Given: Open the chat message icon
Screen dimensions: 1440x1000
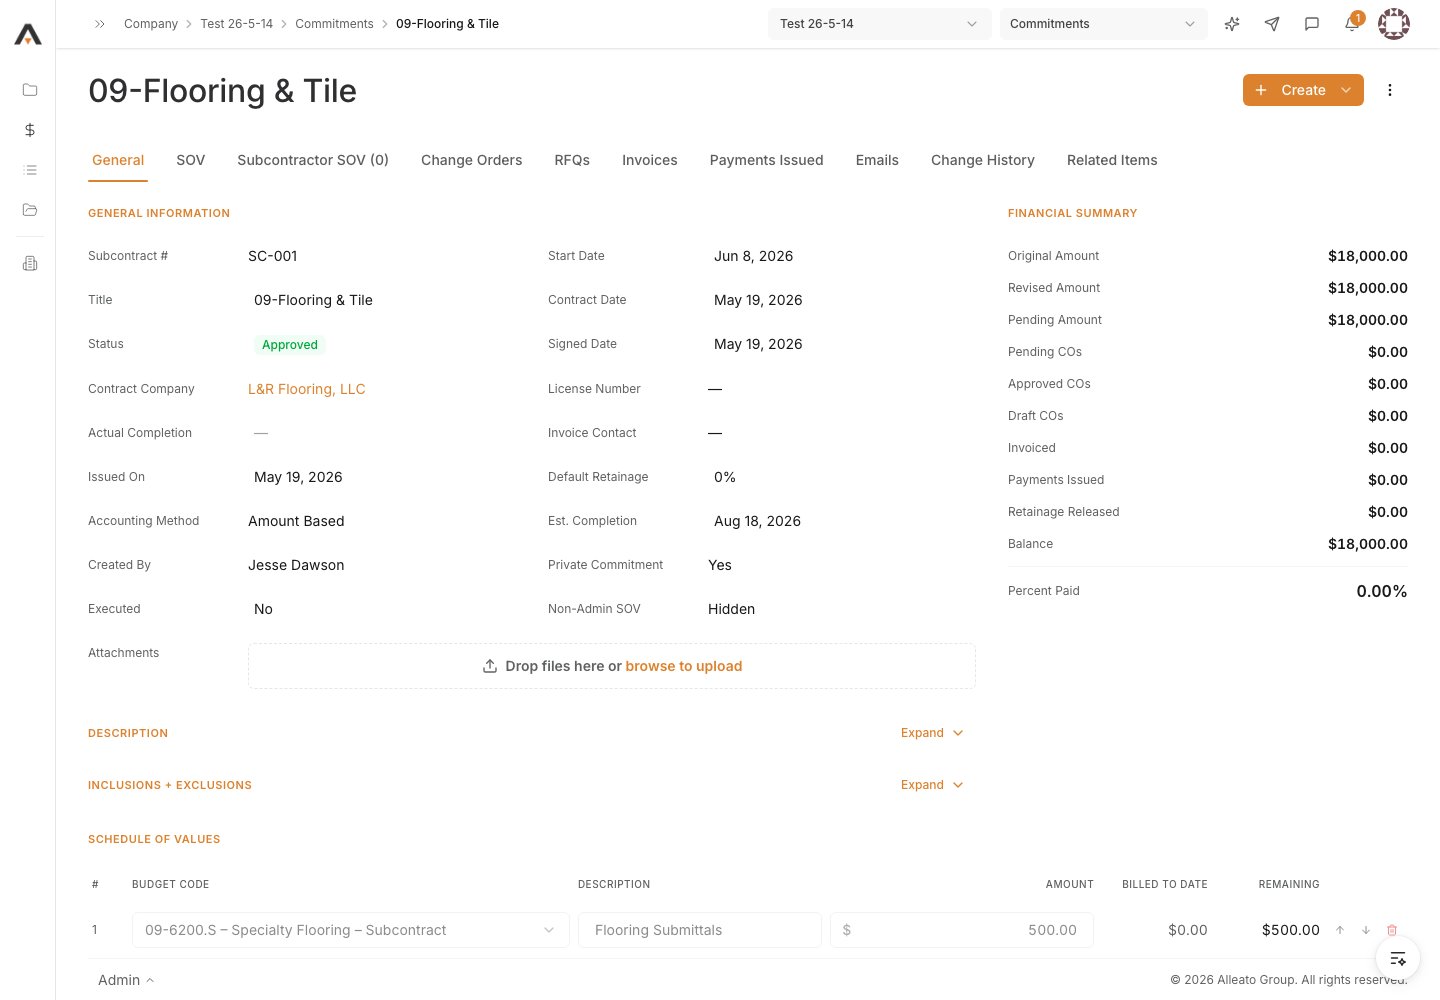Looking at the screenshot, I should [1312, 24].
